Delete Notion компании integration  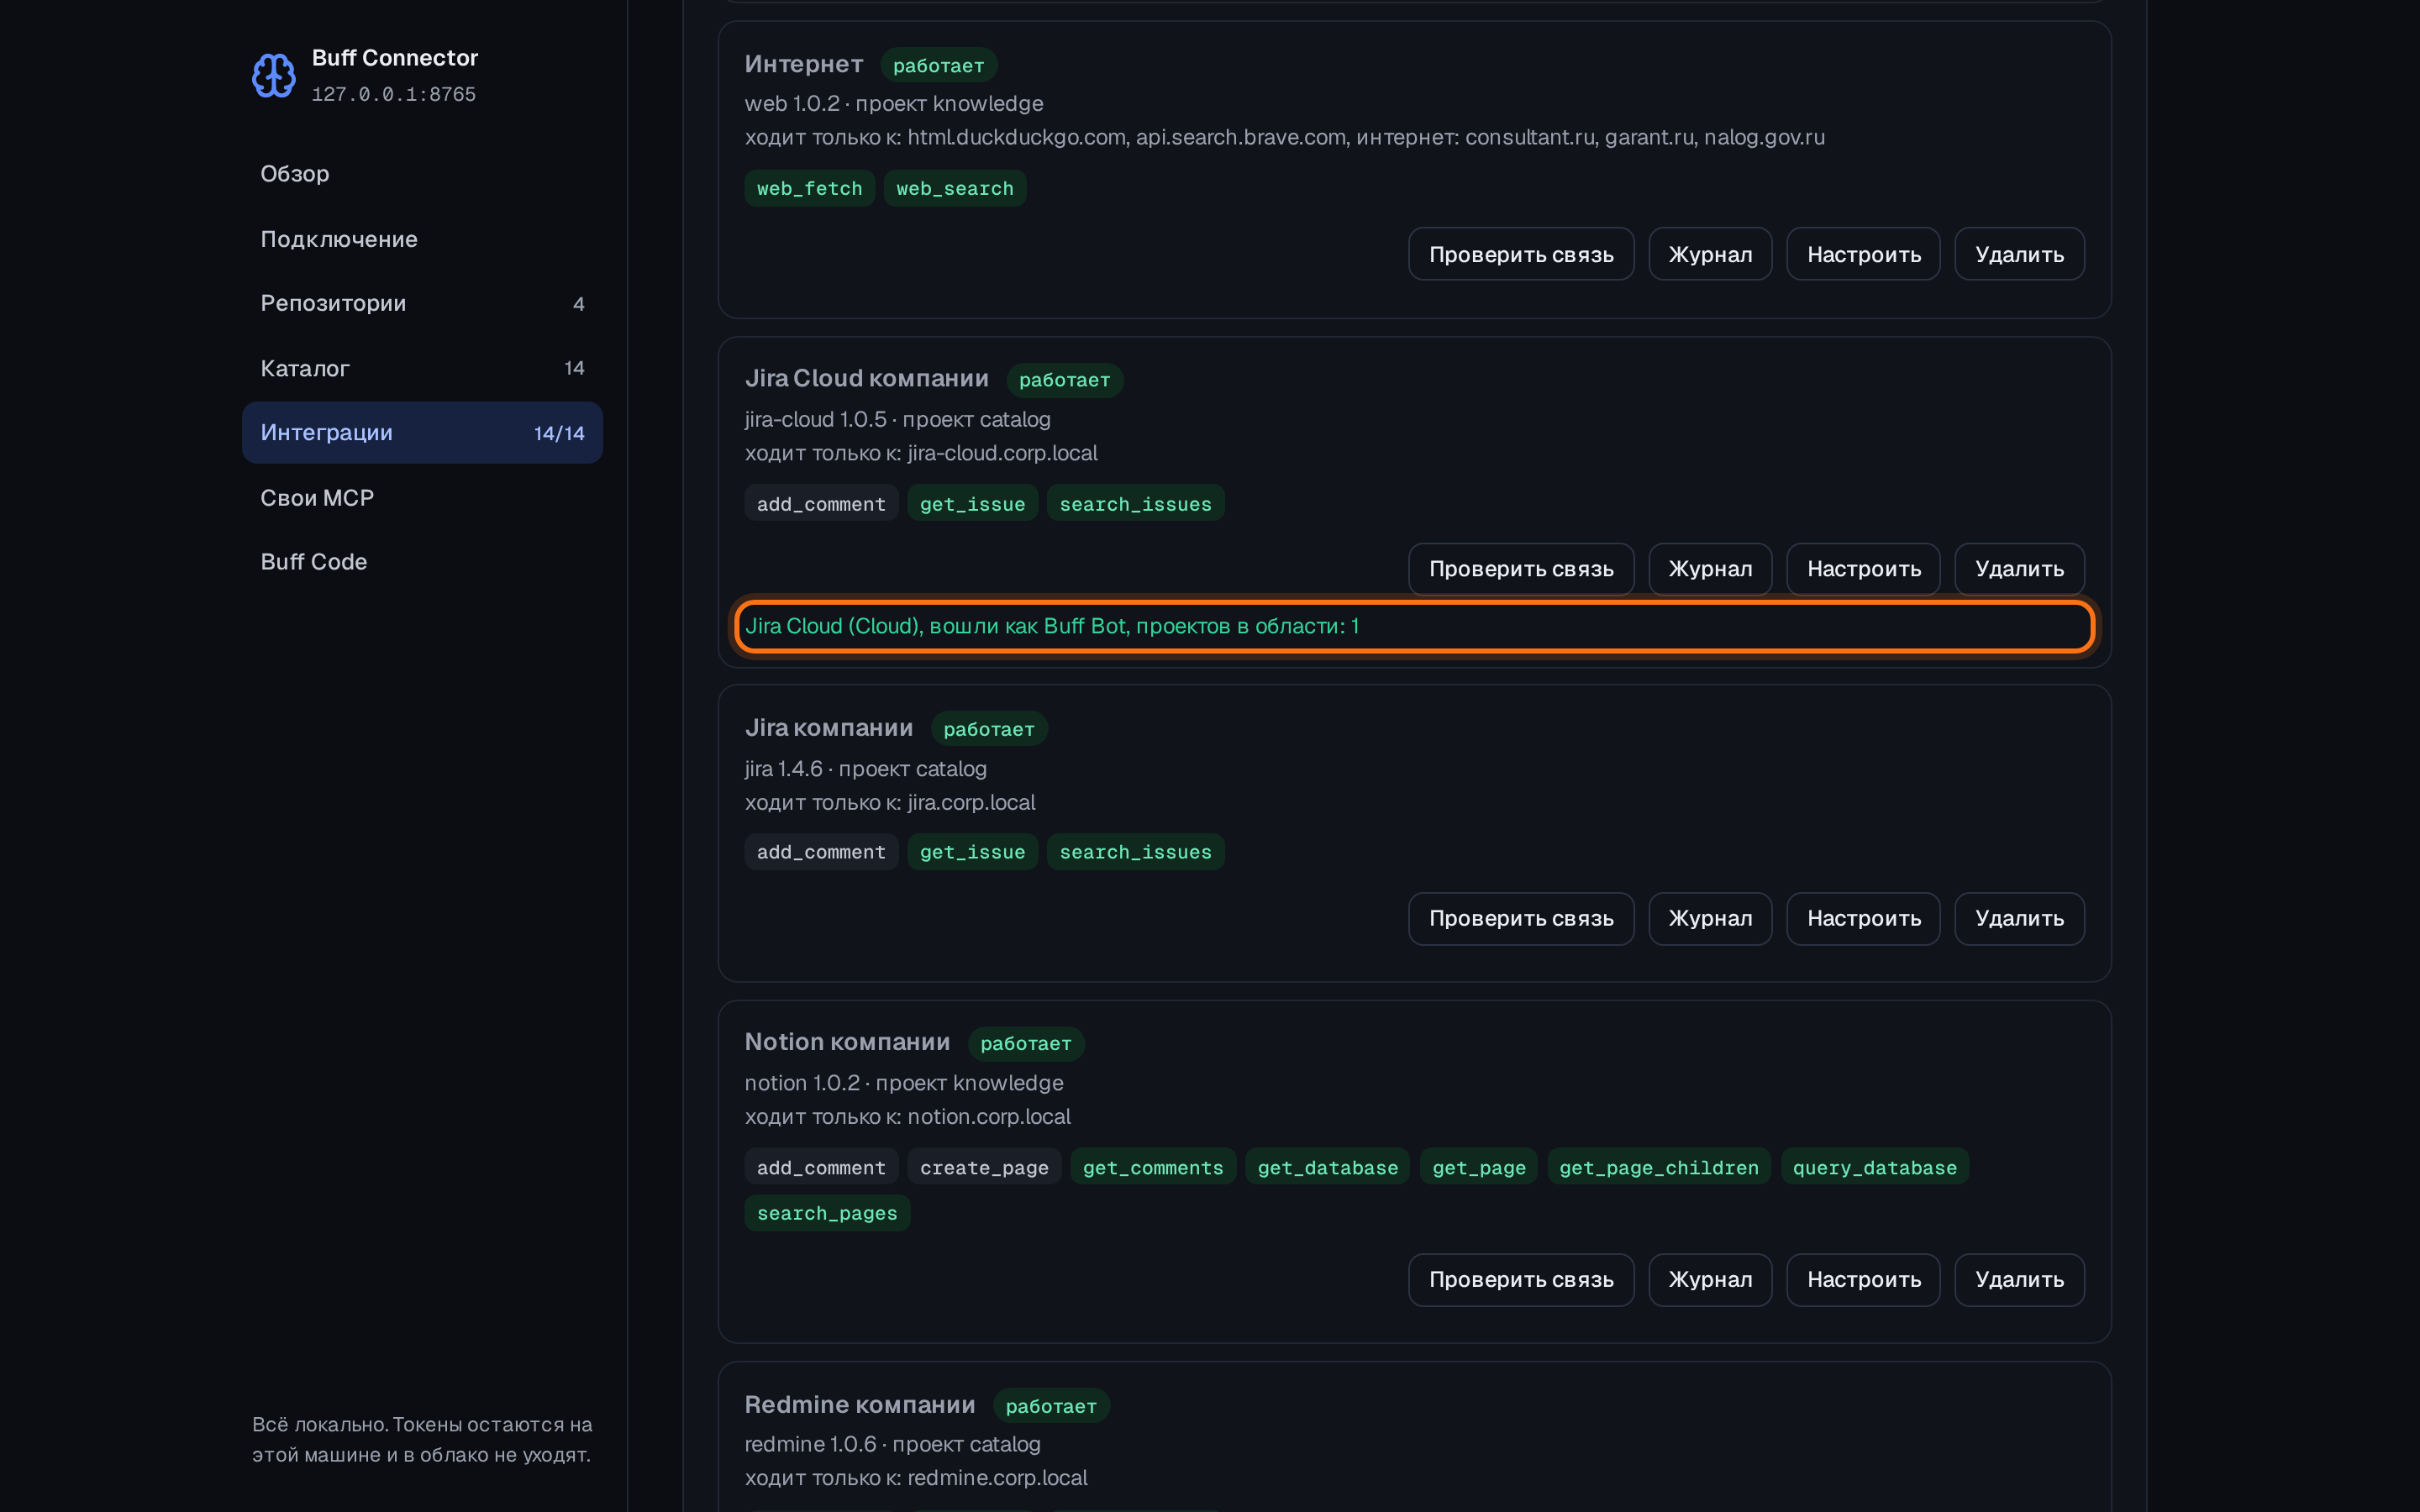(x=2019, y=1280)
